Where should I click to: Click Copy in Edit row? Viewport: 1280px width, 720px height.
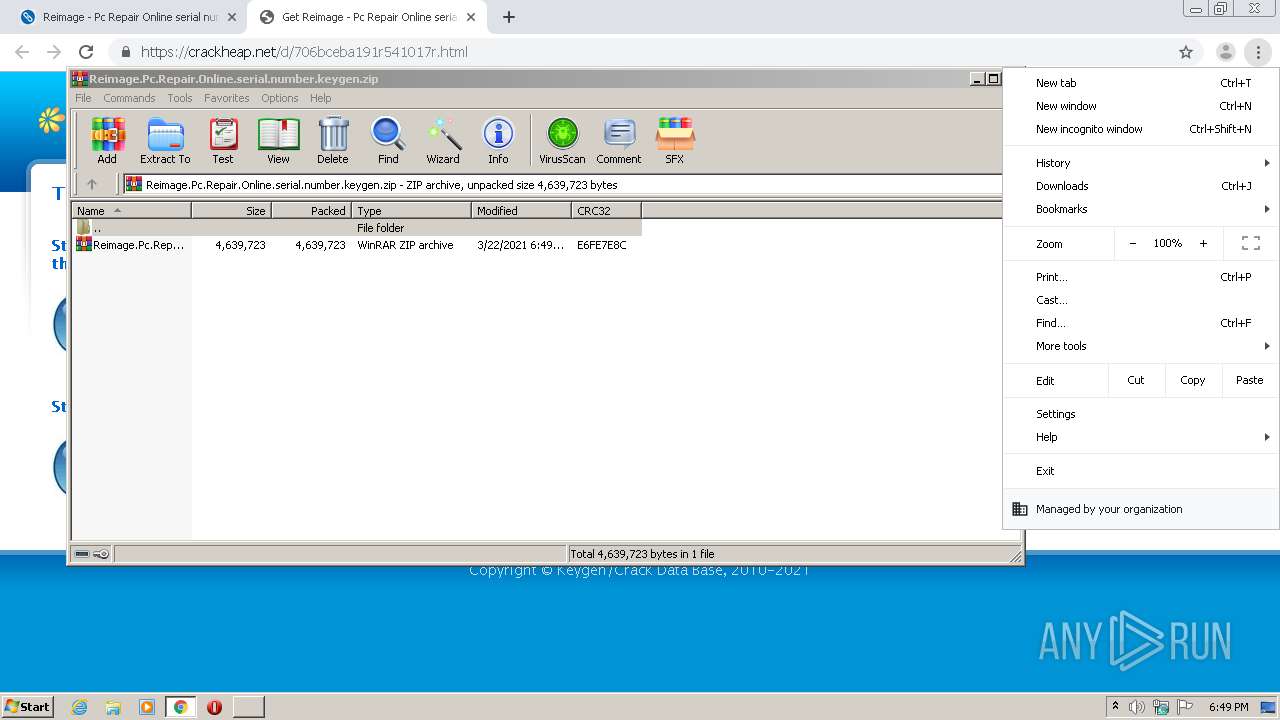pyautogui.click(x=1192, y=380)
